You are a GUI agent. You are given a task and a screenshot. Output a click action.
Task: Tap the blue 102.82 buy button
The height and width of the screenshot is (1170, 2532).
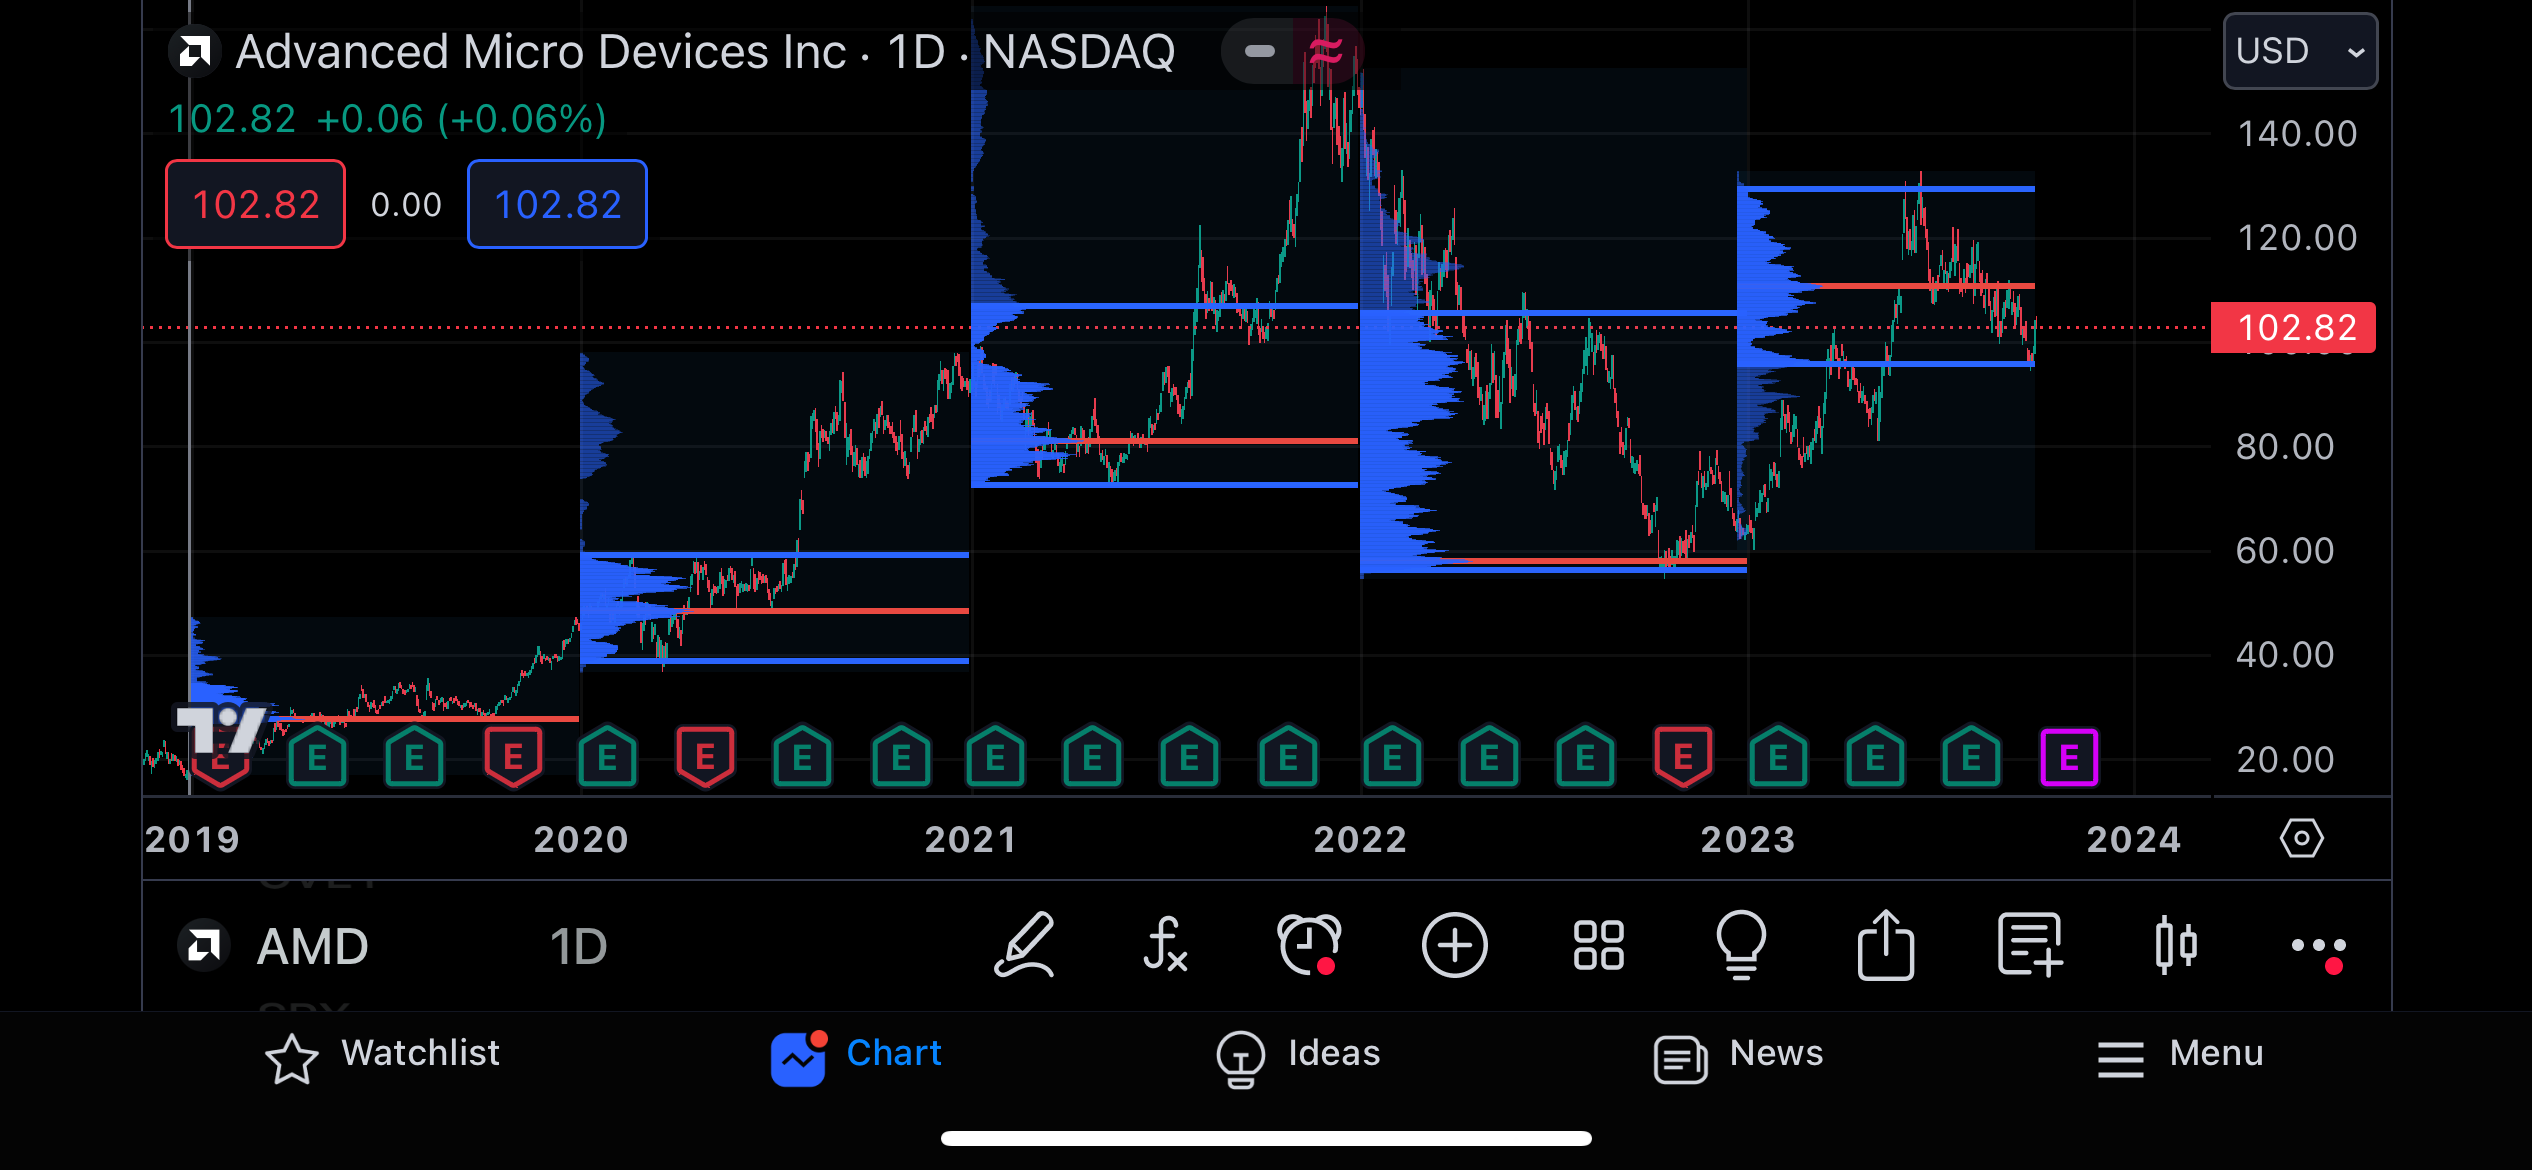tap(557, 204)
